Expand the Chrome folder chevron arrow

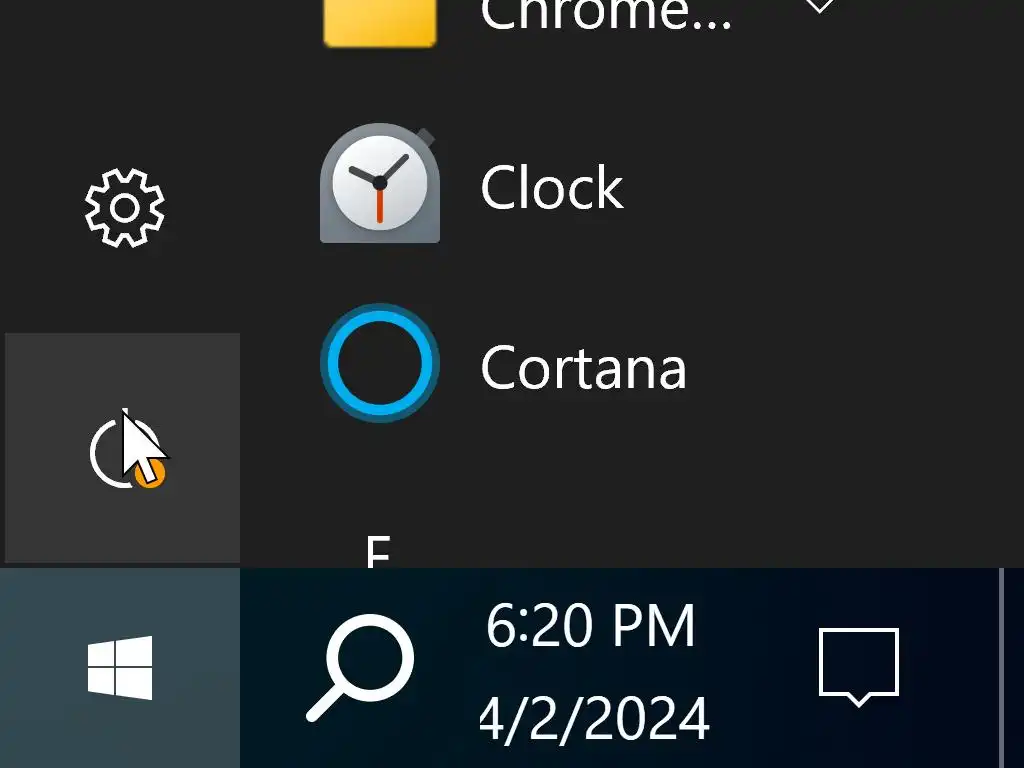[819, 8]
